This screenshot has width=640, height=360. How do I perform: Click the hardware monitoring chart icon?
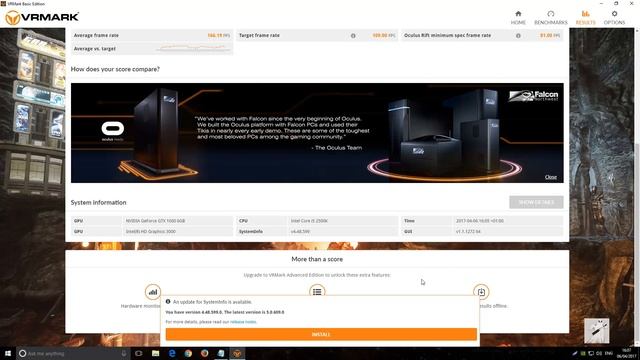[x=153, y=292]
